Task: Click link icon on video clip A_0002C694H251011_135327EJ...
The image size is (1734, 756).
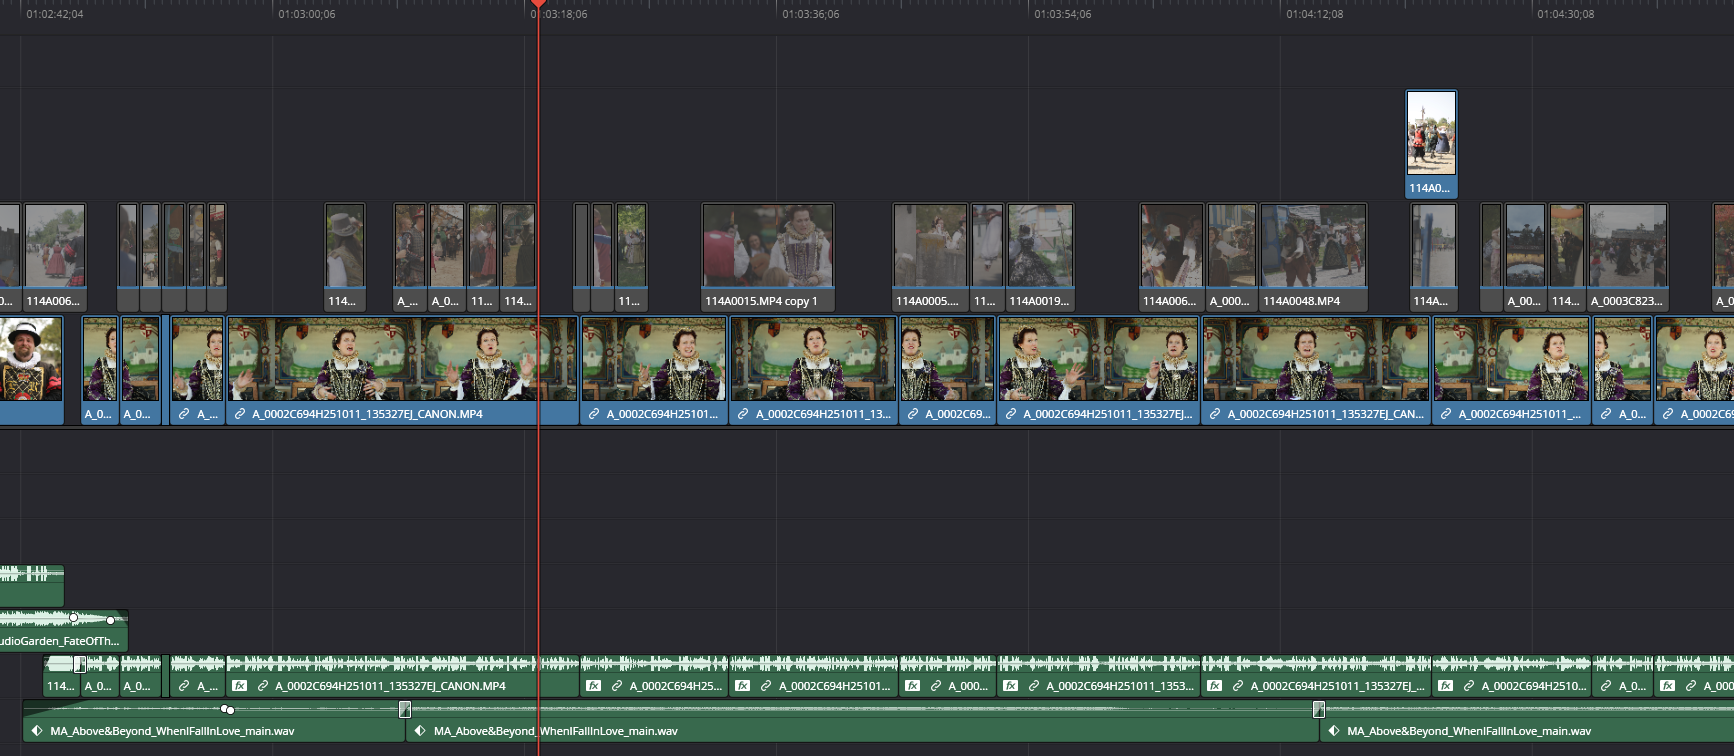Action: pyautogui.click(x=1011, y=414)
